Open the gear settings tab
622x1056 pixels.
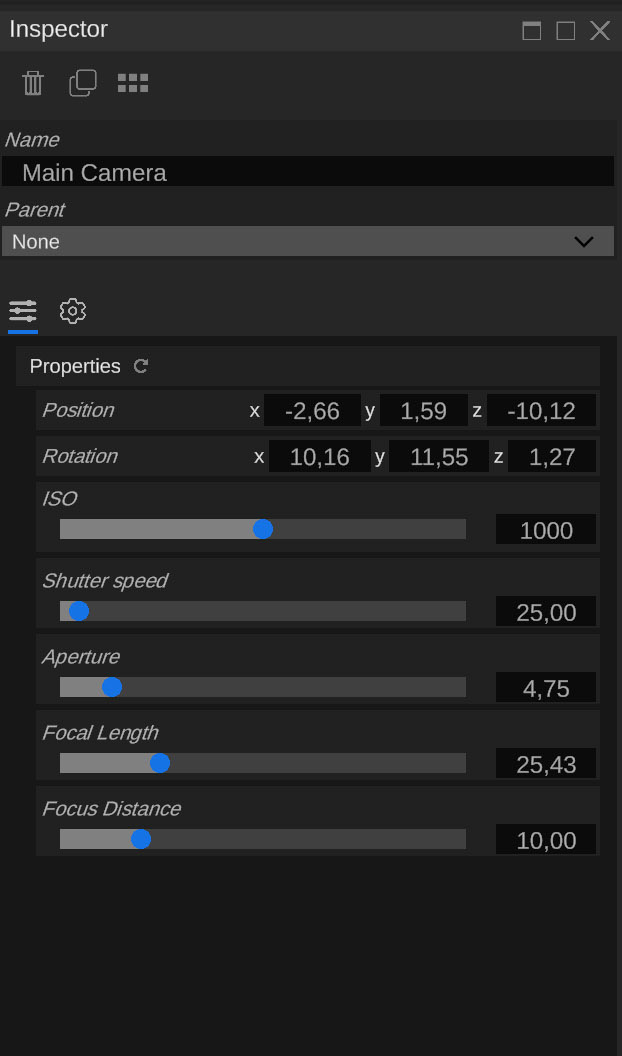click(x=73, y=311)
